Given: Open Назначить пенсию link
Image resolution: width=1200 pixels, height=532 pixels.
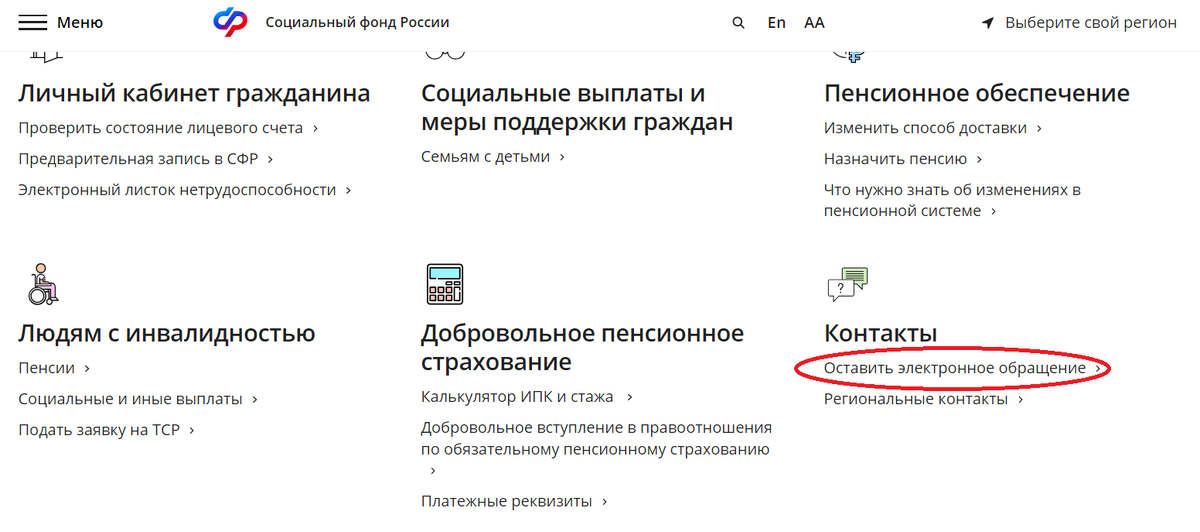Looking at the screenshot, I should click(x=895, y=159).
